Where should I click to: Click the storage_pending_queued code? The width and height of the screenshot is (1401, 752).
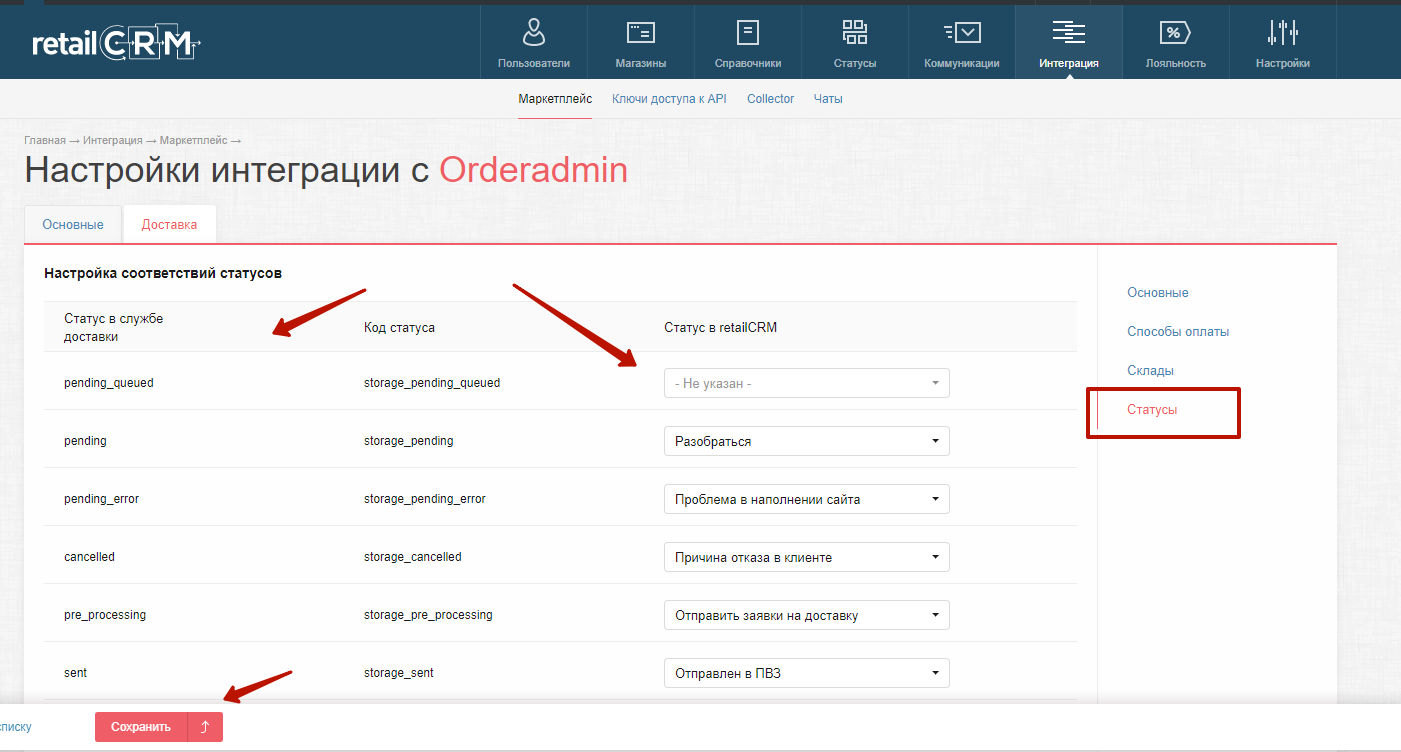(x=432, y=383)
